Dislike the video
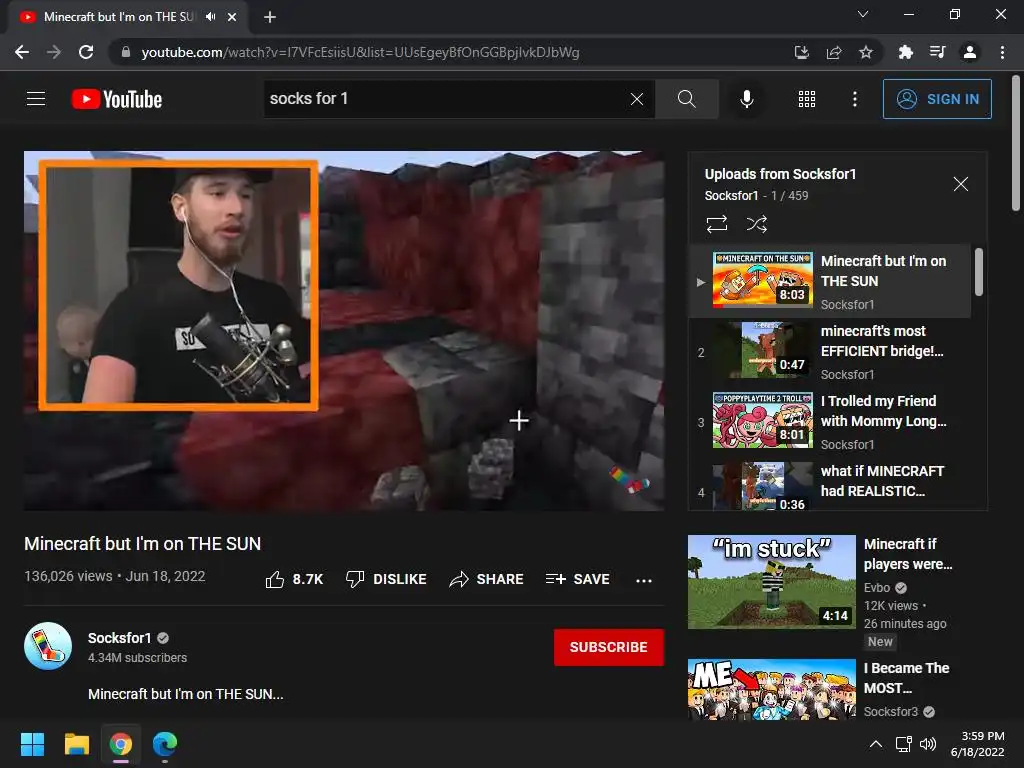Viewport: 1024px width, 768px height. (386, 579)
